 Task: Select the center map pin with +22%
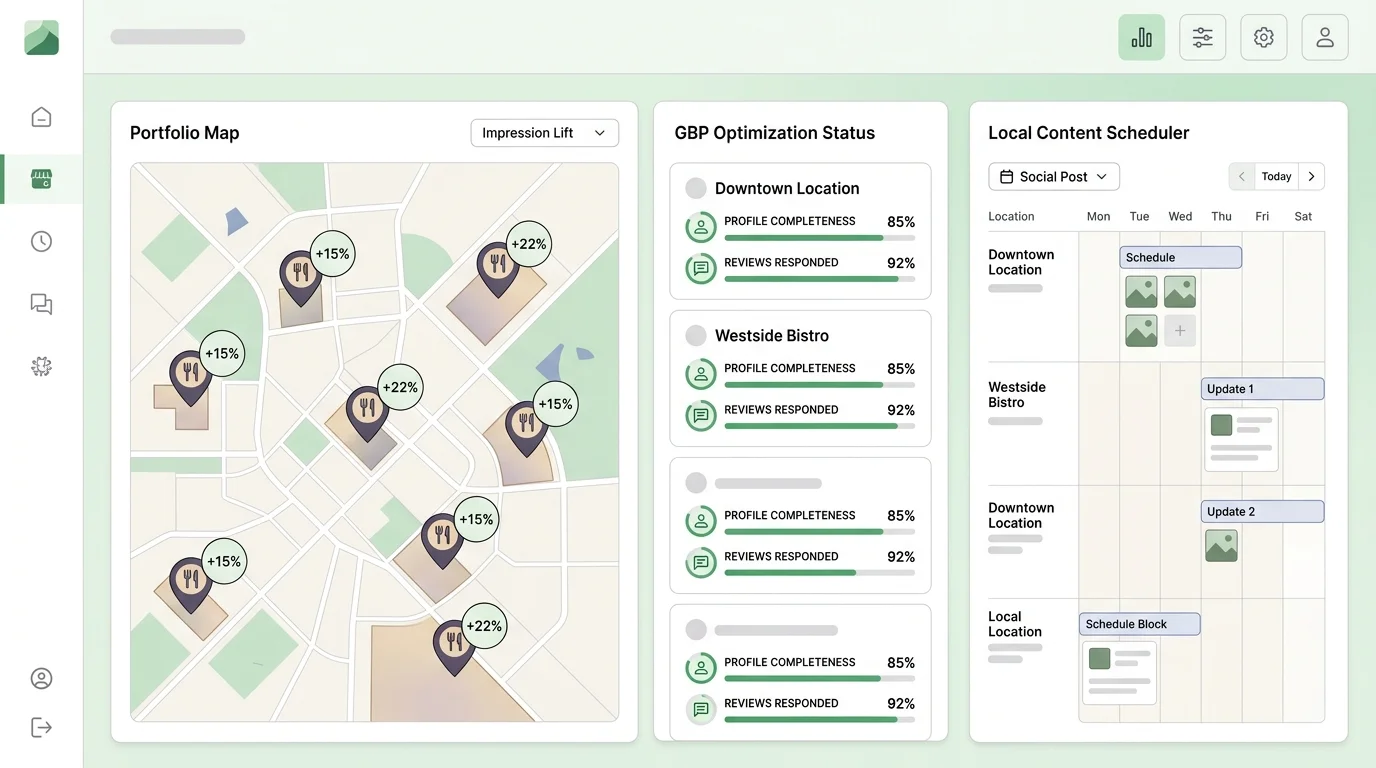point(367,413)
